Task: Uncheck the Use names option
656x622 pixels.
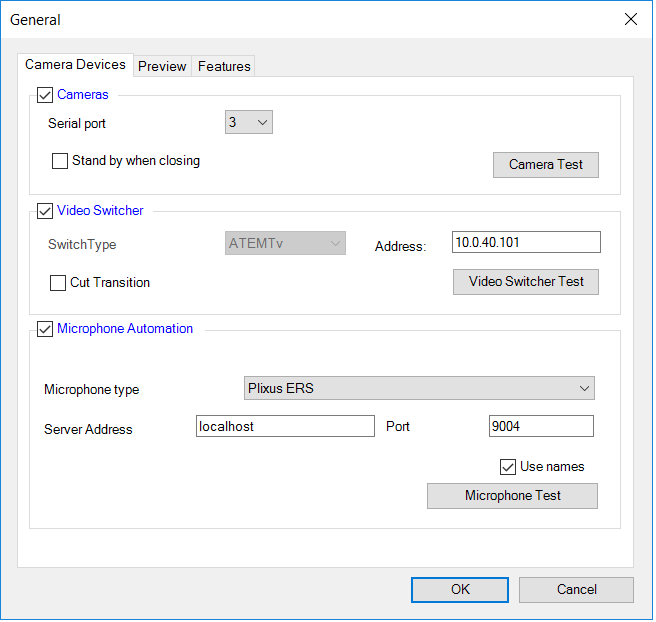Action: click(508, 467)
